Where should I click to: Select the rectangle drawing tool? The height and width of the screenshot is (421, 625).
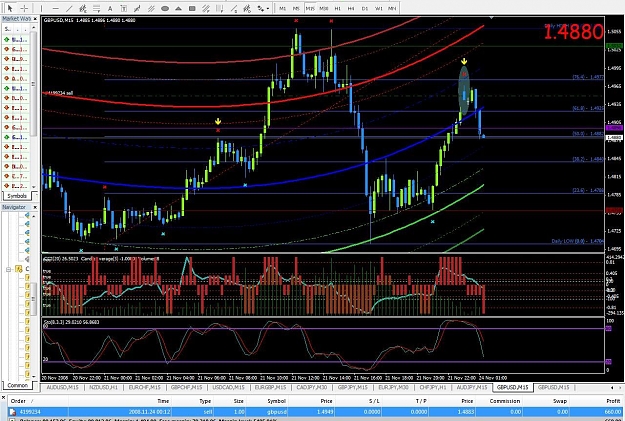click(x=192, y=8)
